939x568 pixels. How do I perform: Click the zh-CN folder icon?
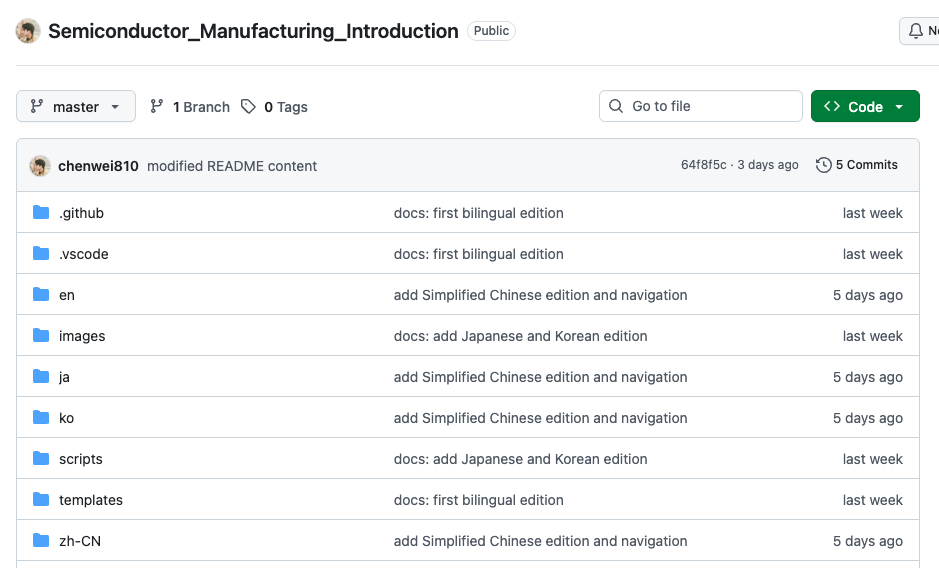tap(41, 540)
